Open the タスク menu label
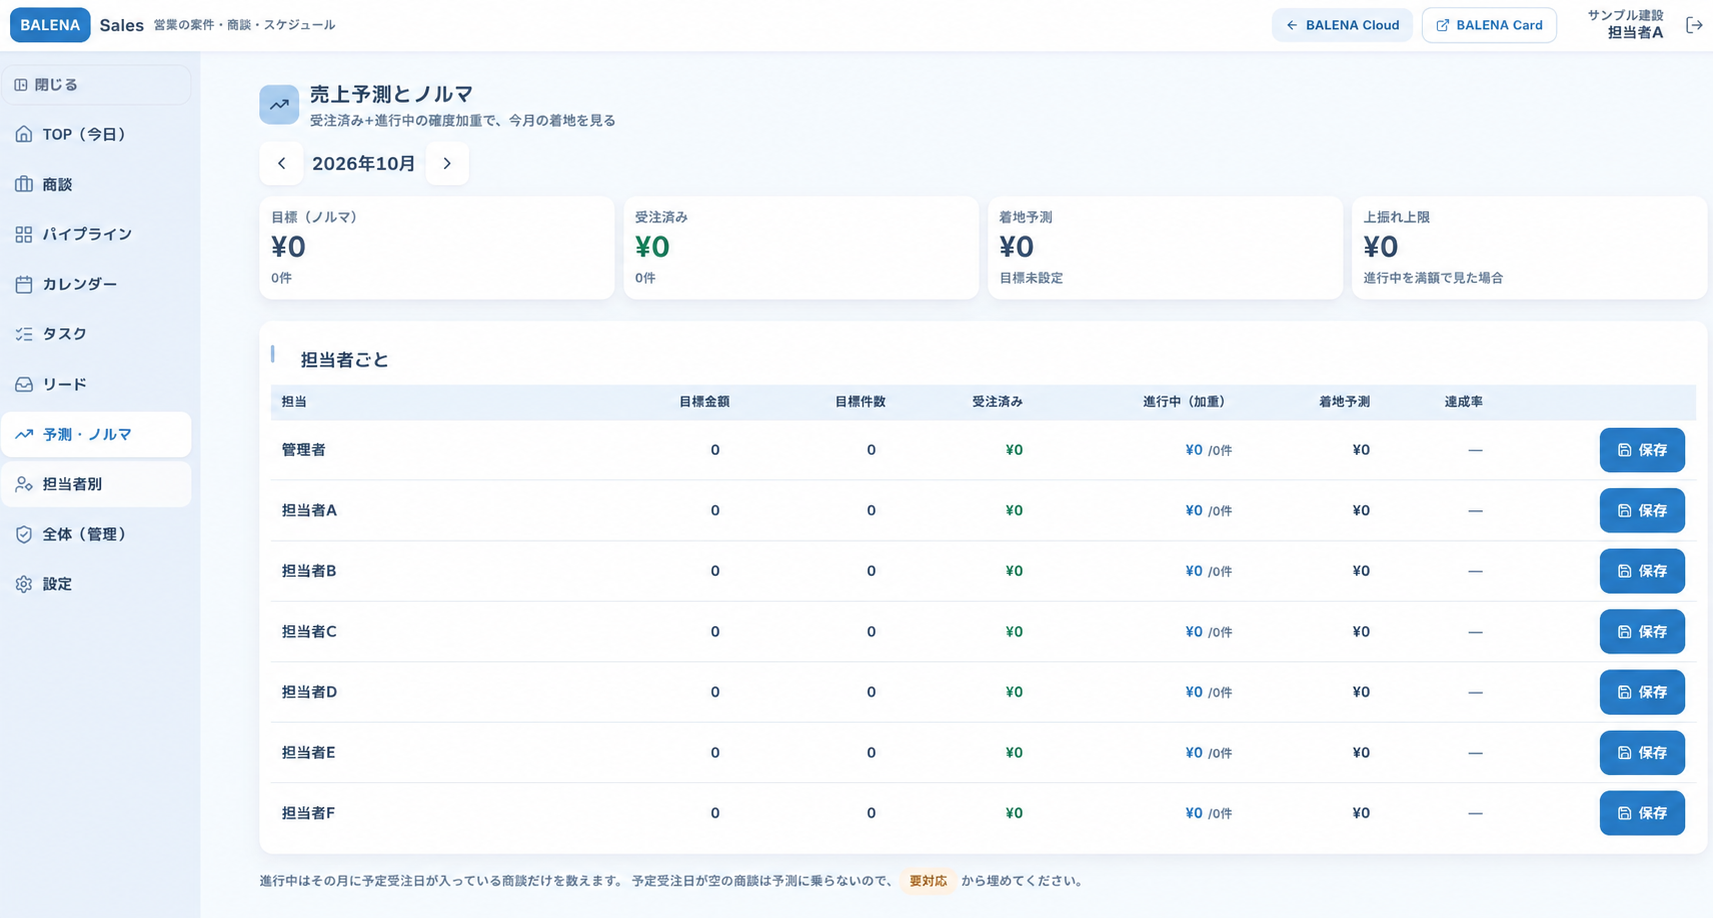 tap(65, 334)
